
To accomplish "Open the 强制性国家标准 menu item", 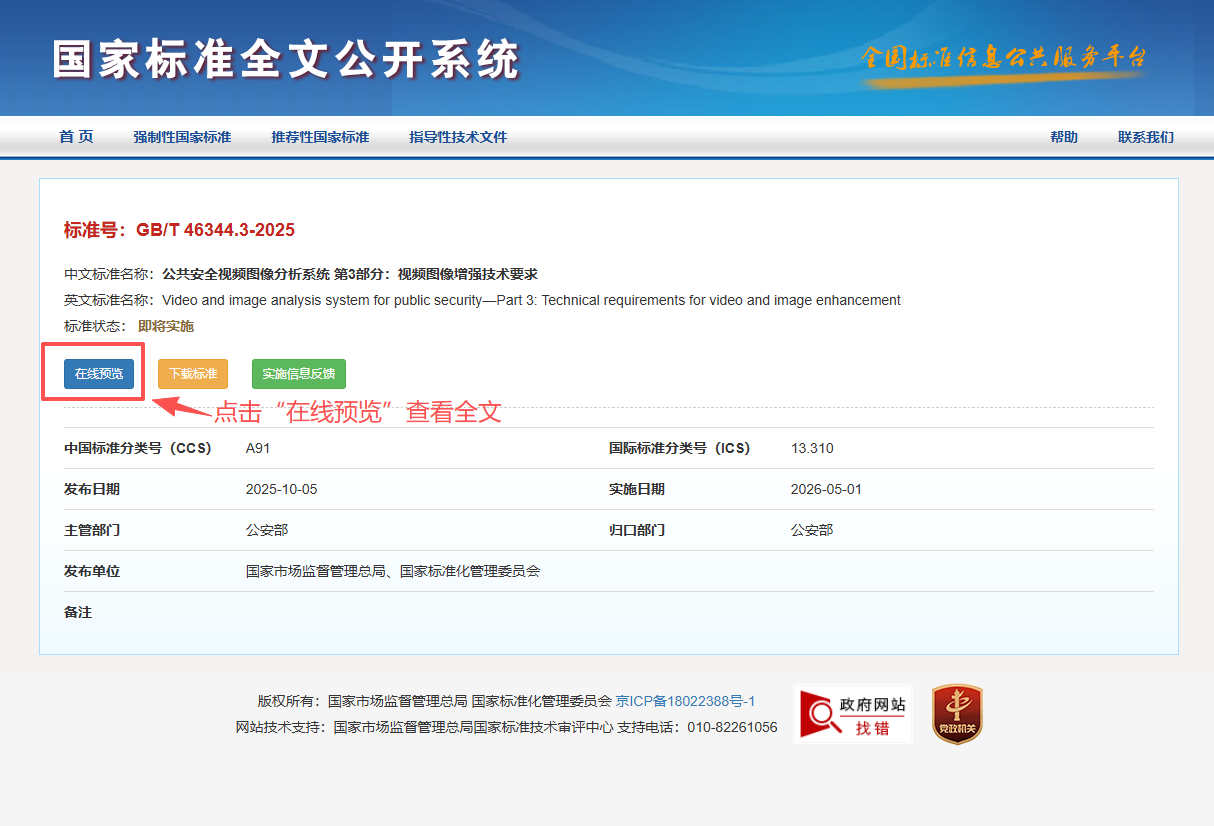I will (182, 137).
